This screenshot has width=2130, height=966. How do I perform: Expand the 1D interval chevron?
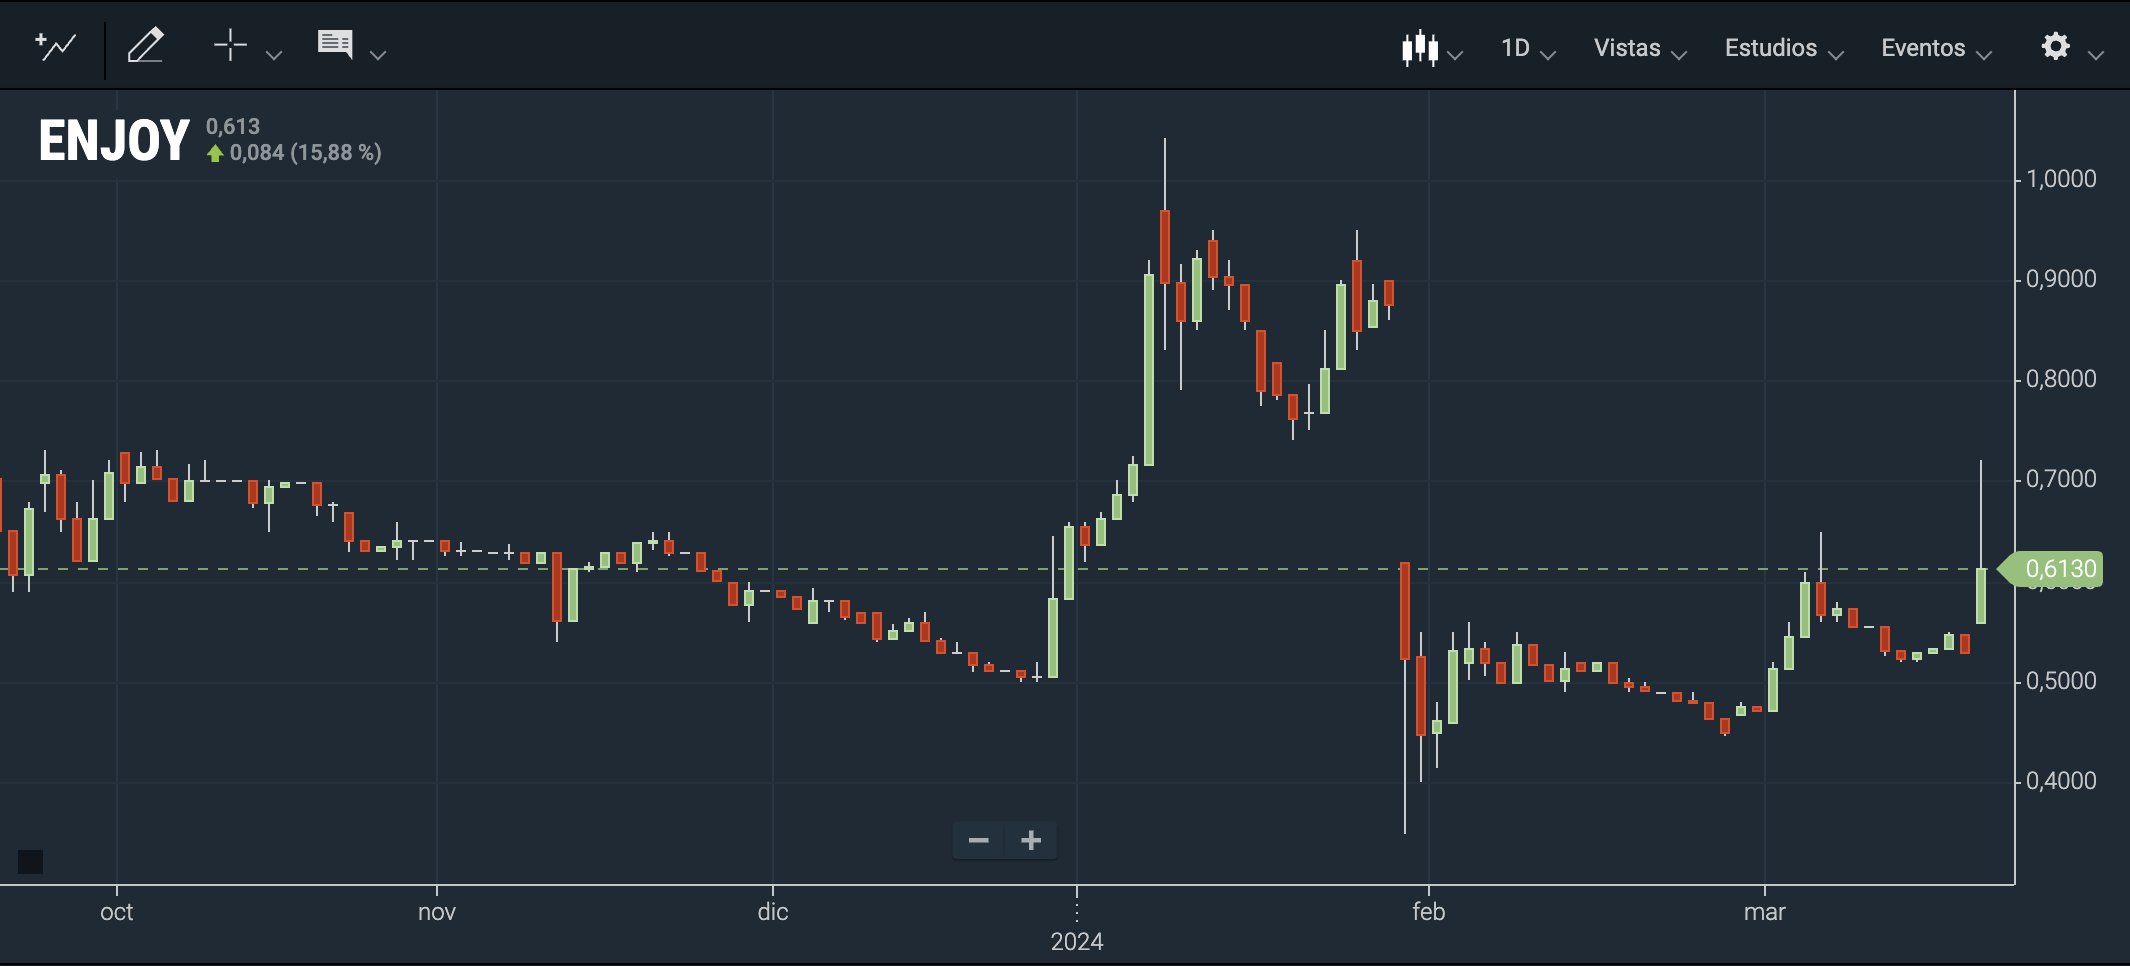click(1548, 56)
